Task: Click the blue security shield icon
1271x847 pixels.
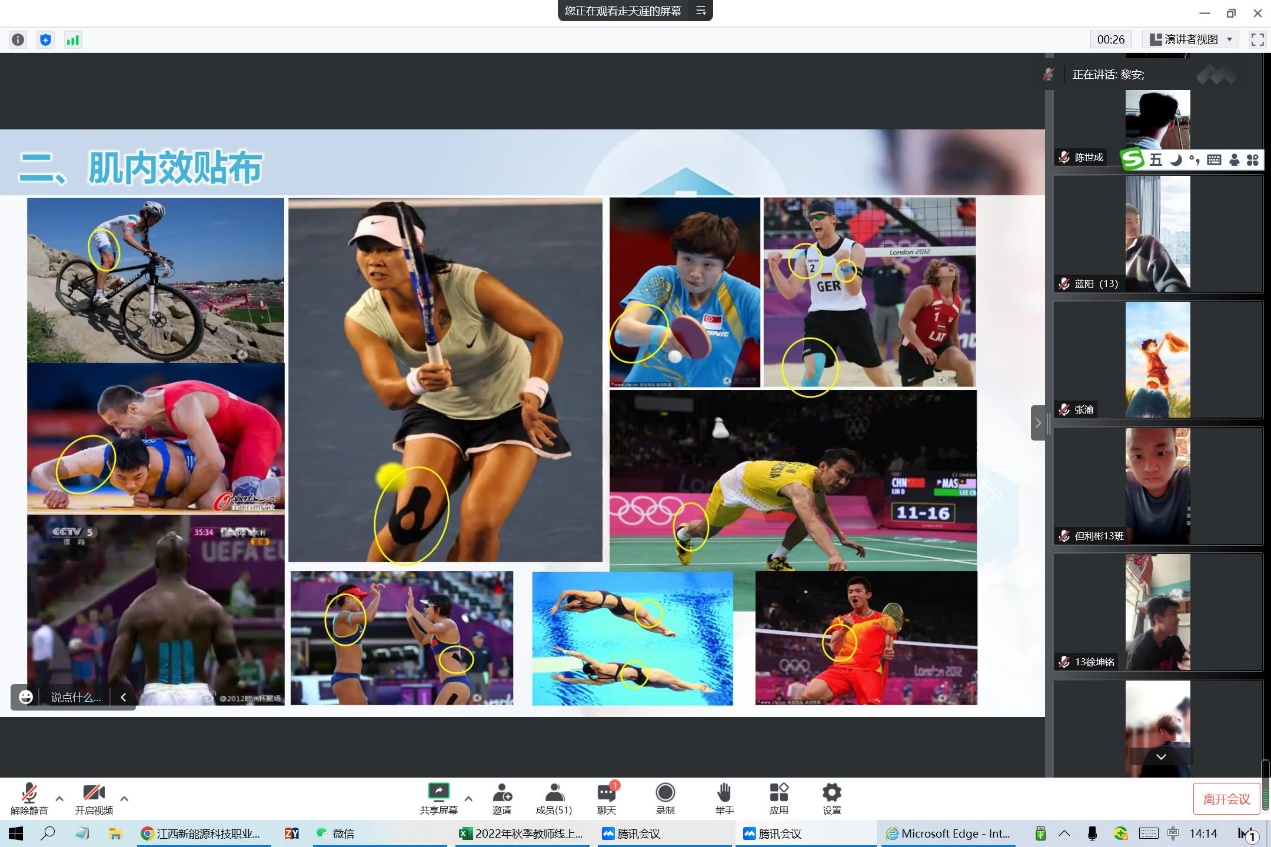Action: click(45, 40)
